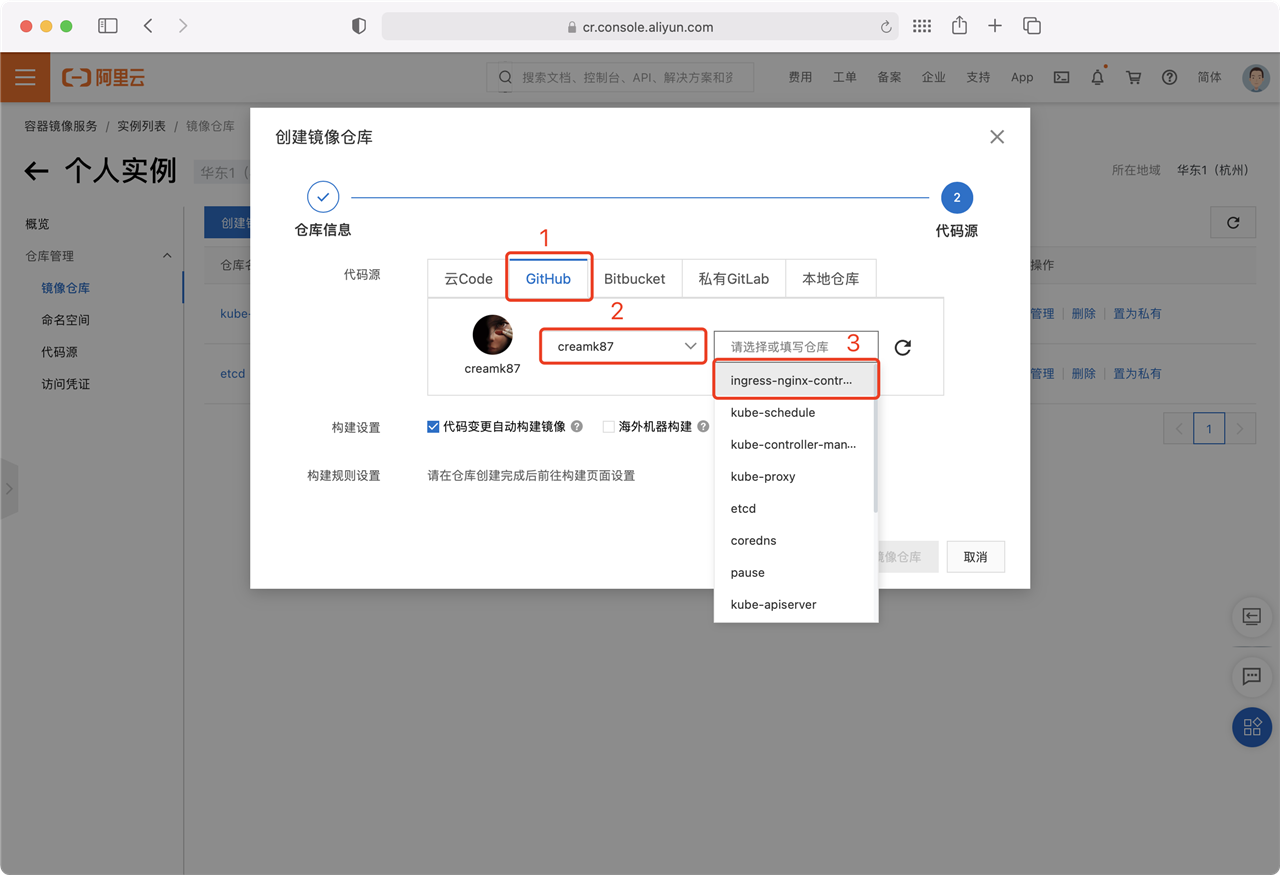Close the 创建镜像仓库 dialog
Image resolution: width=1280 pixels, height=875 pixels.
(997, 137)
